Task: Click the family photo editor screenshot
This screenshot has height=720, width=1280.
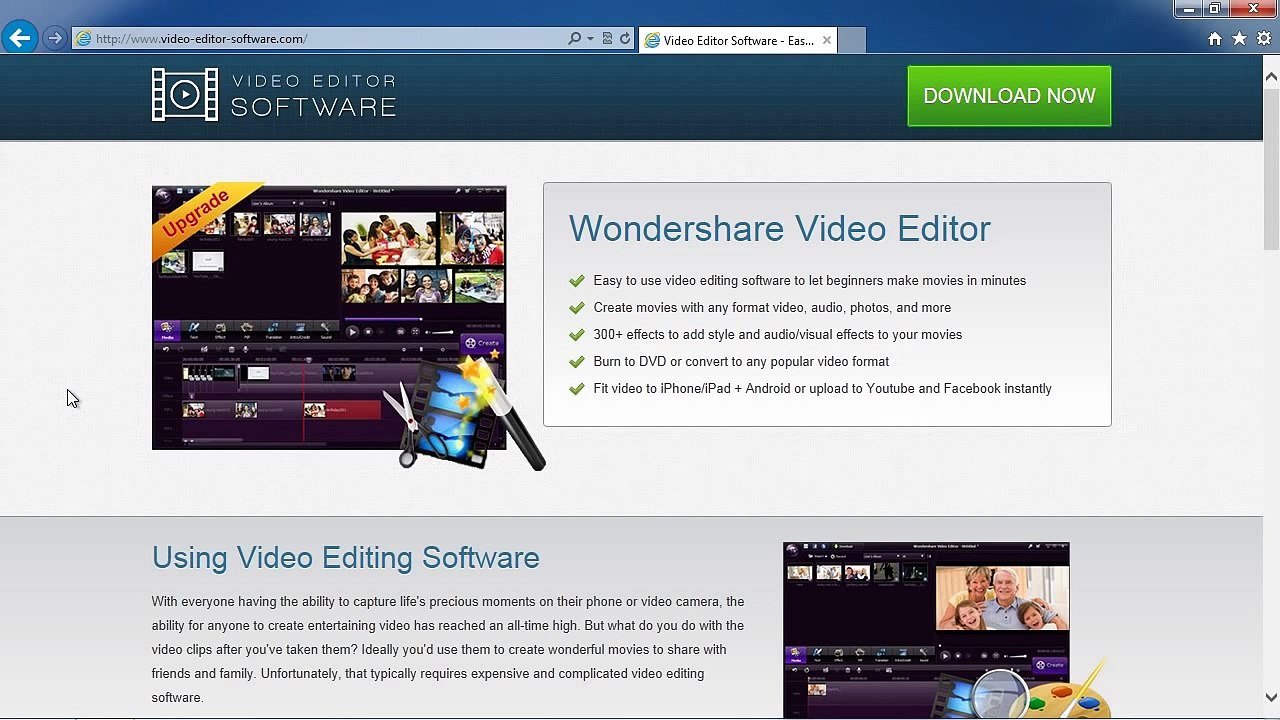Action: [946, 630]
